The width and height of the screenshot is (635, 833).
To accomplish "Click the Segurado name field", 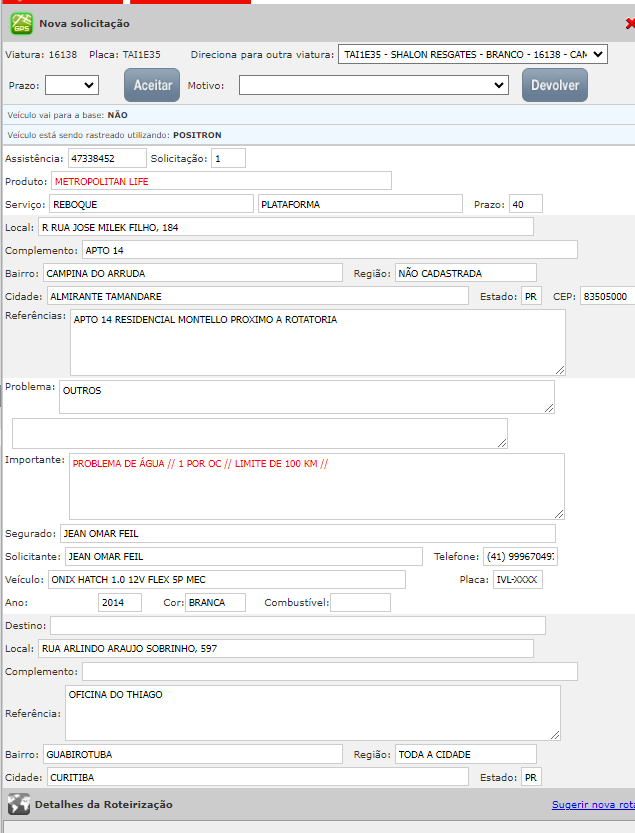I will click(307, 533).
